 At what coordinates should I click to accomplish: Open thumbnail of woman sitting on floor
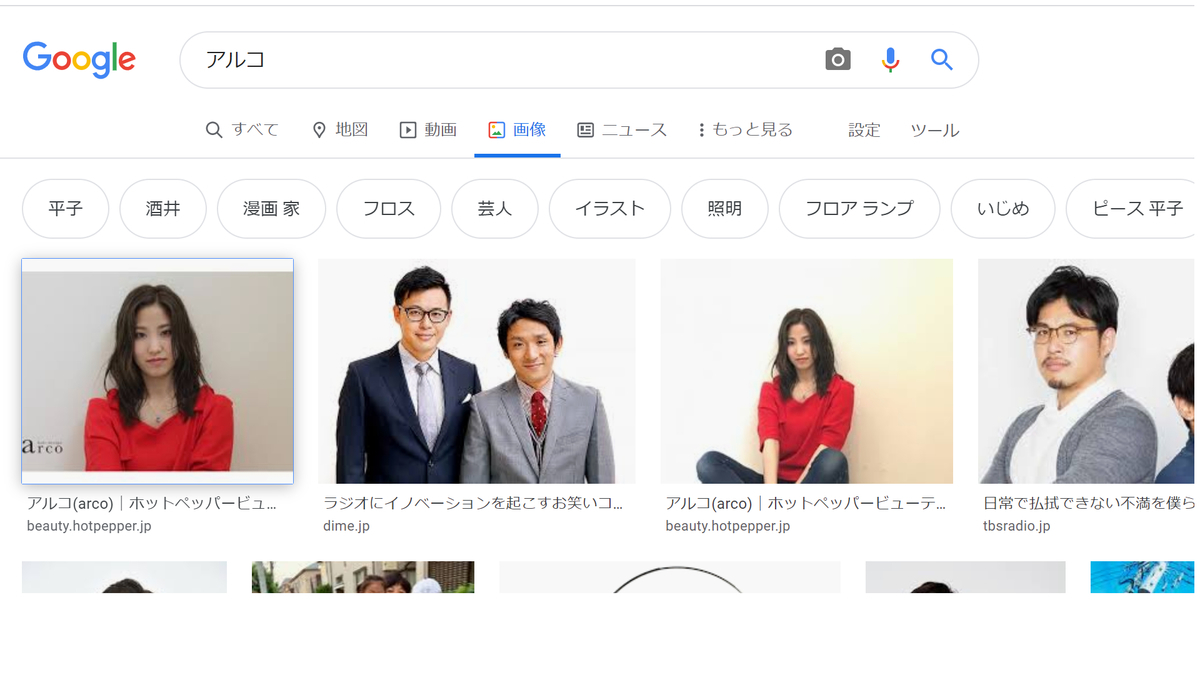[807, 371]
